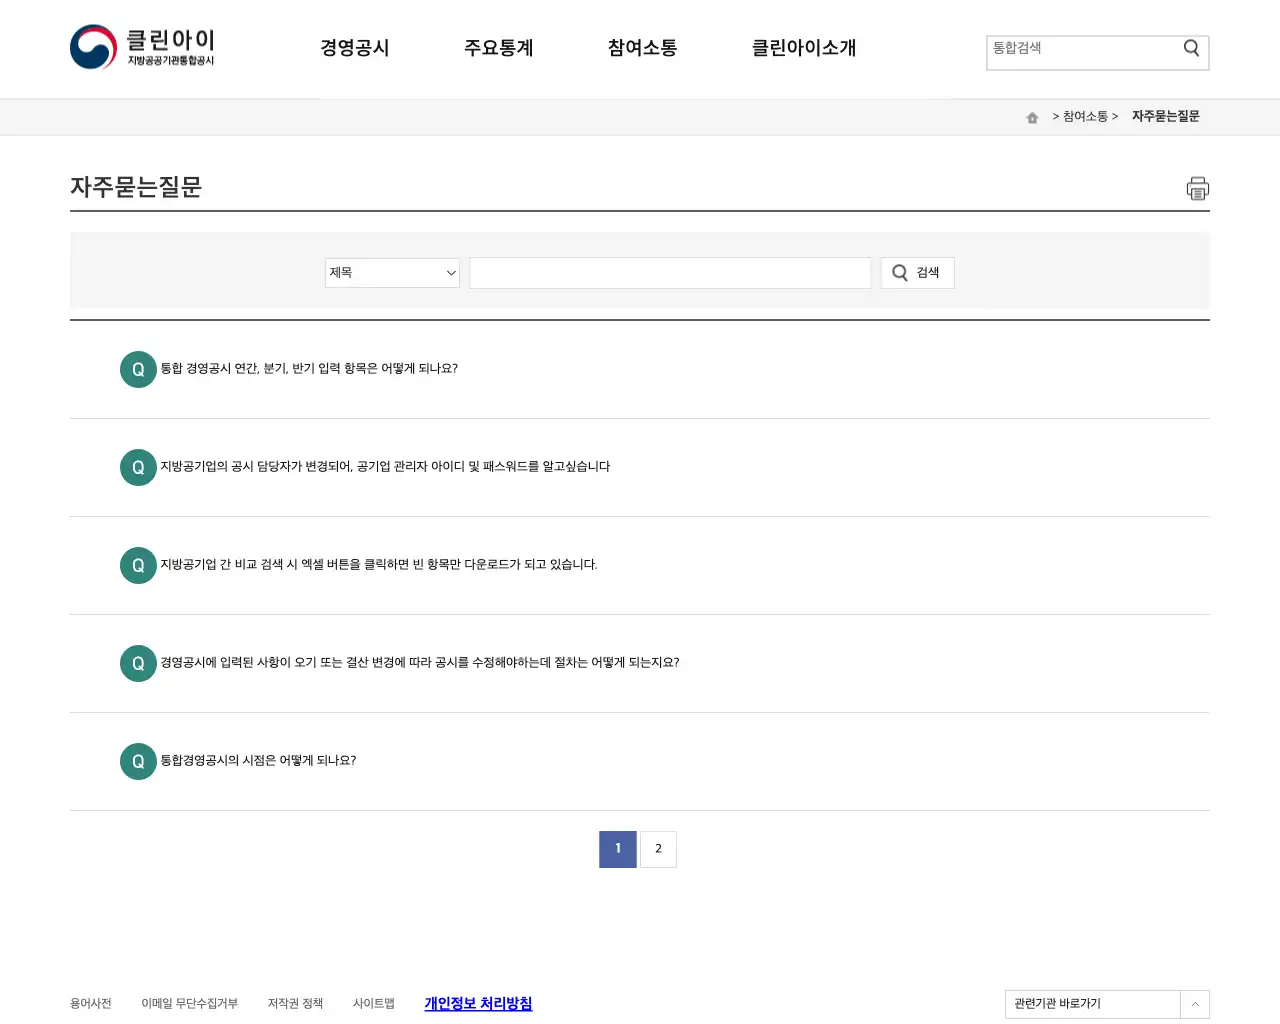
Task: Click inside the FAQ search input field
Action: click(670, 272)
